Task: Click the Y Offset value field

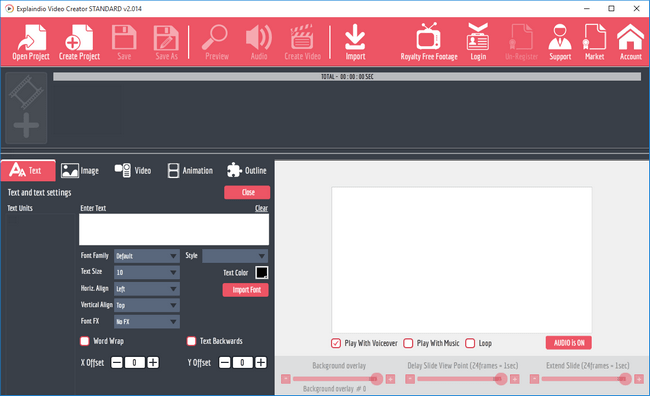Action: click(x=243, y=362)
